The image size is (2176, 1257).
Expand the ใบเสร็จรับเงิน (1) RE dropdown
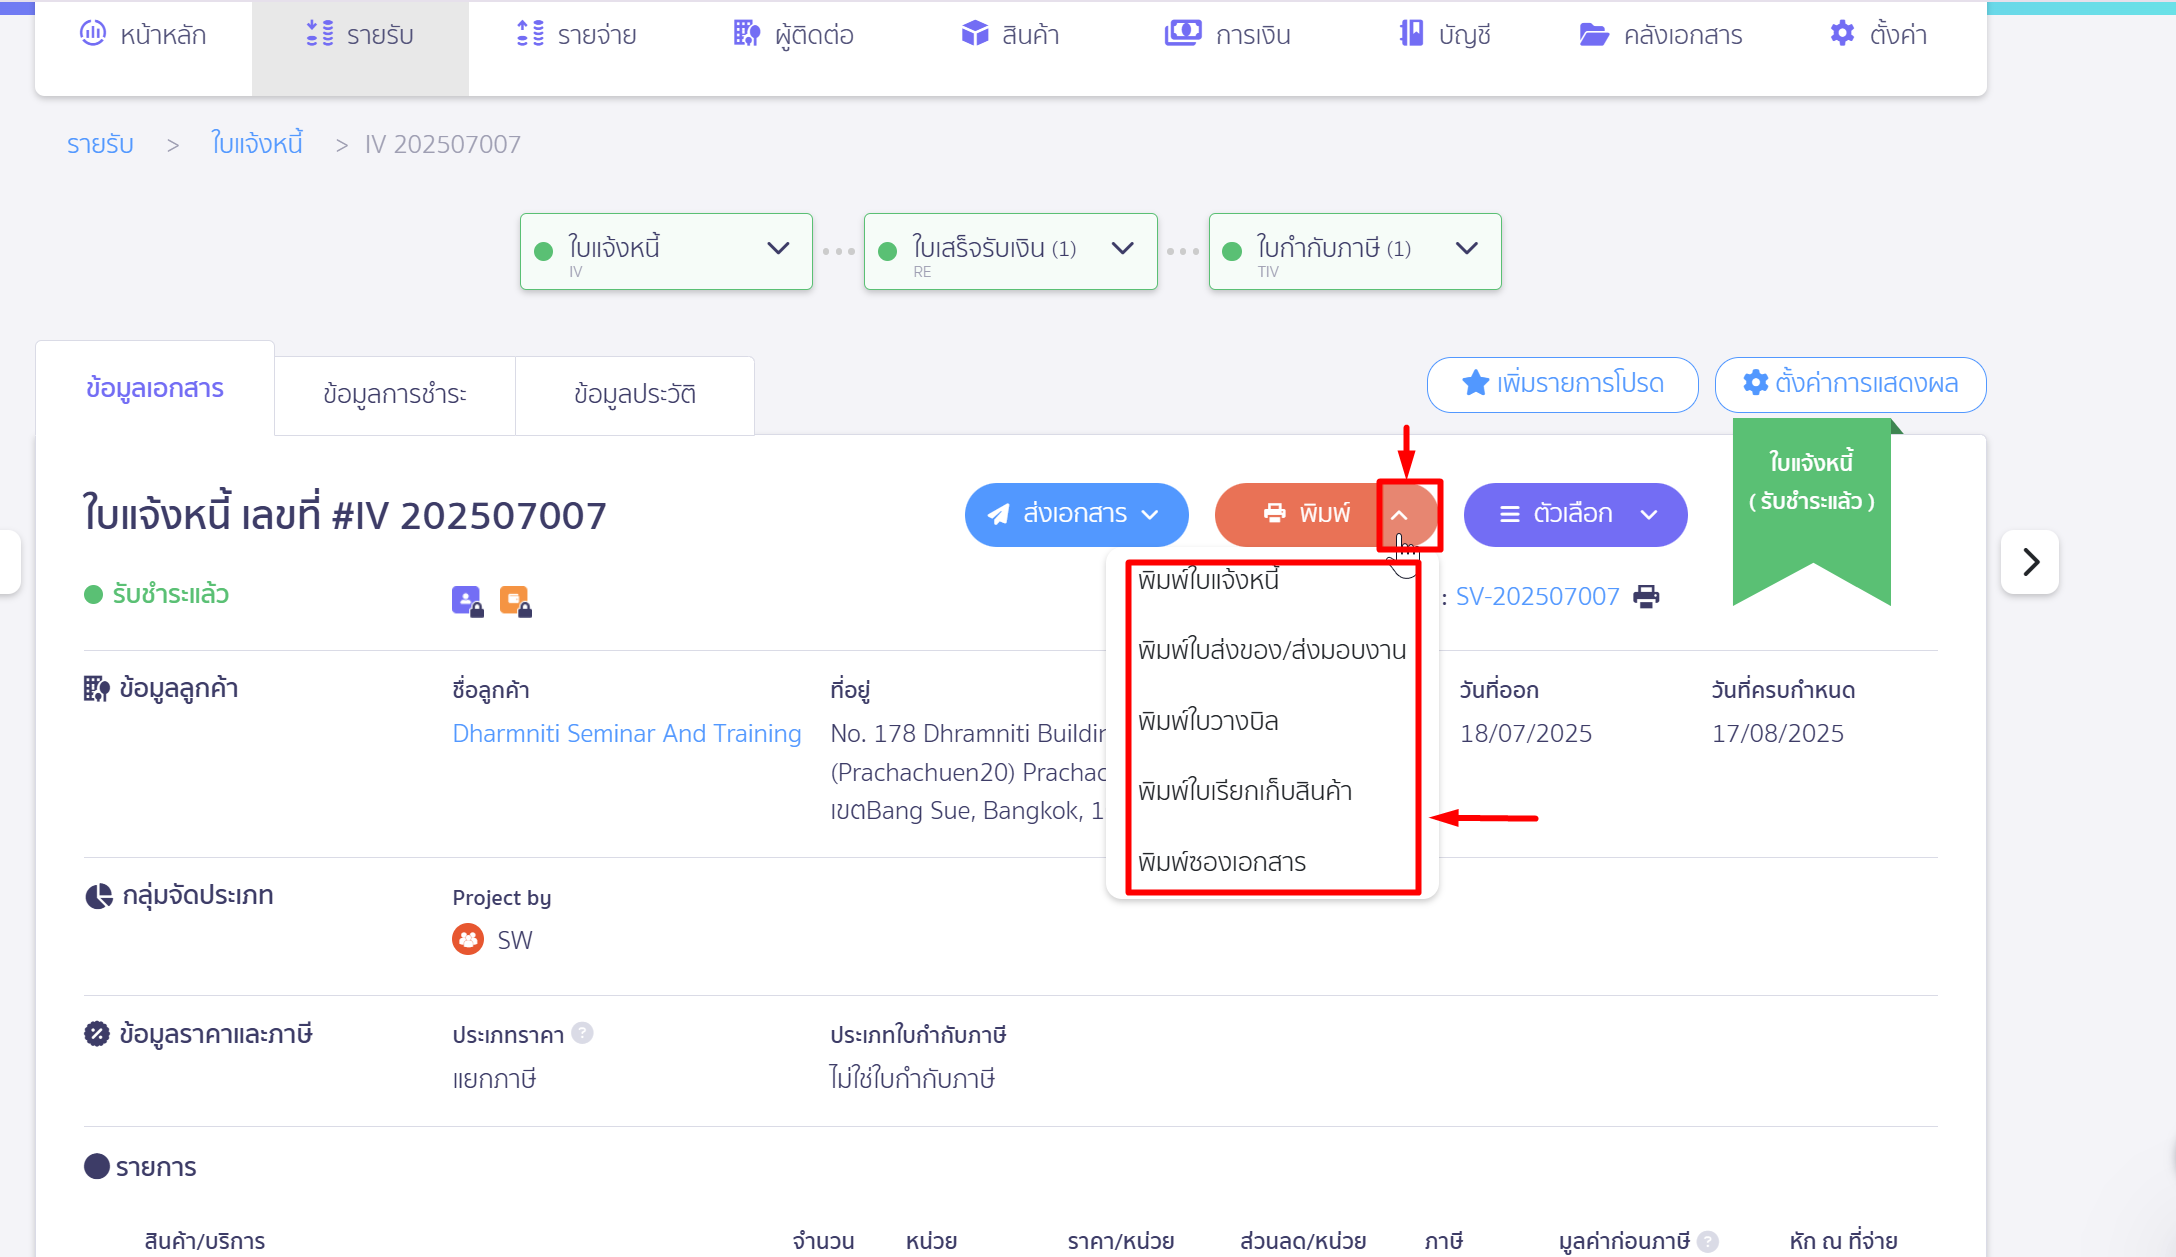point(1010,252)
